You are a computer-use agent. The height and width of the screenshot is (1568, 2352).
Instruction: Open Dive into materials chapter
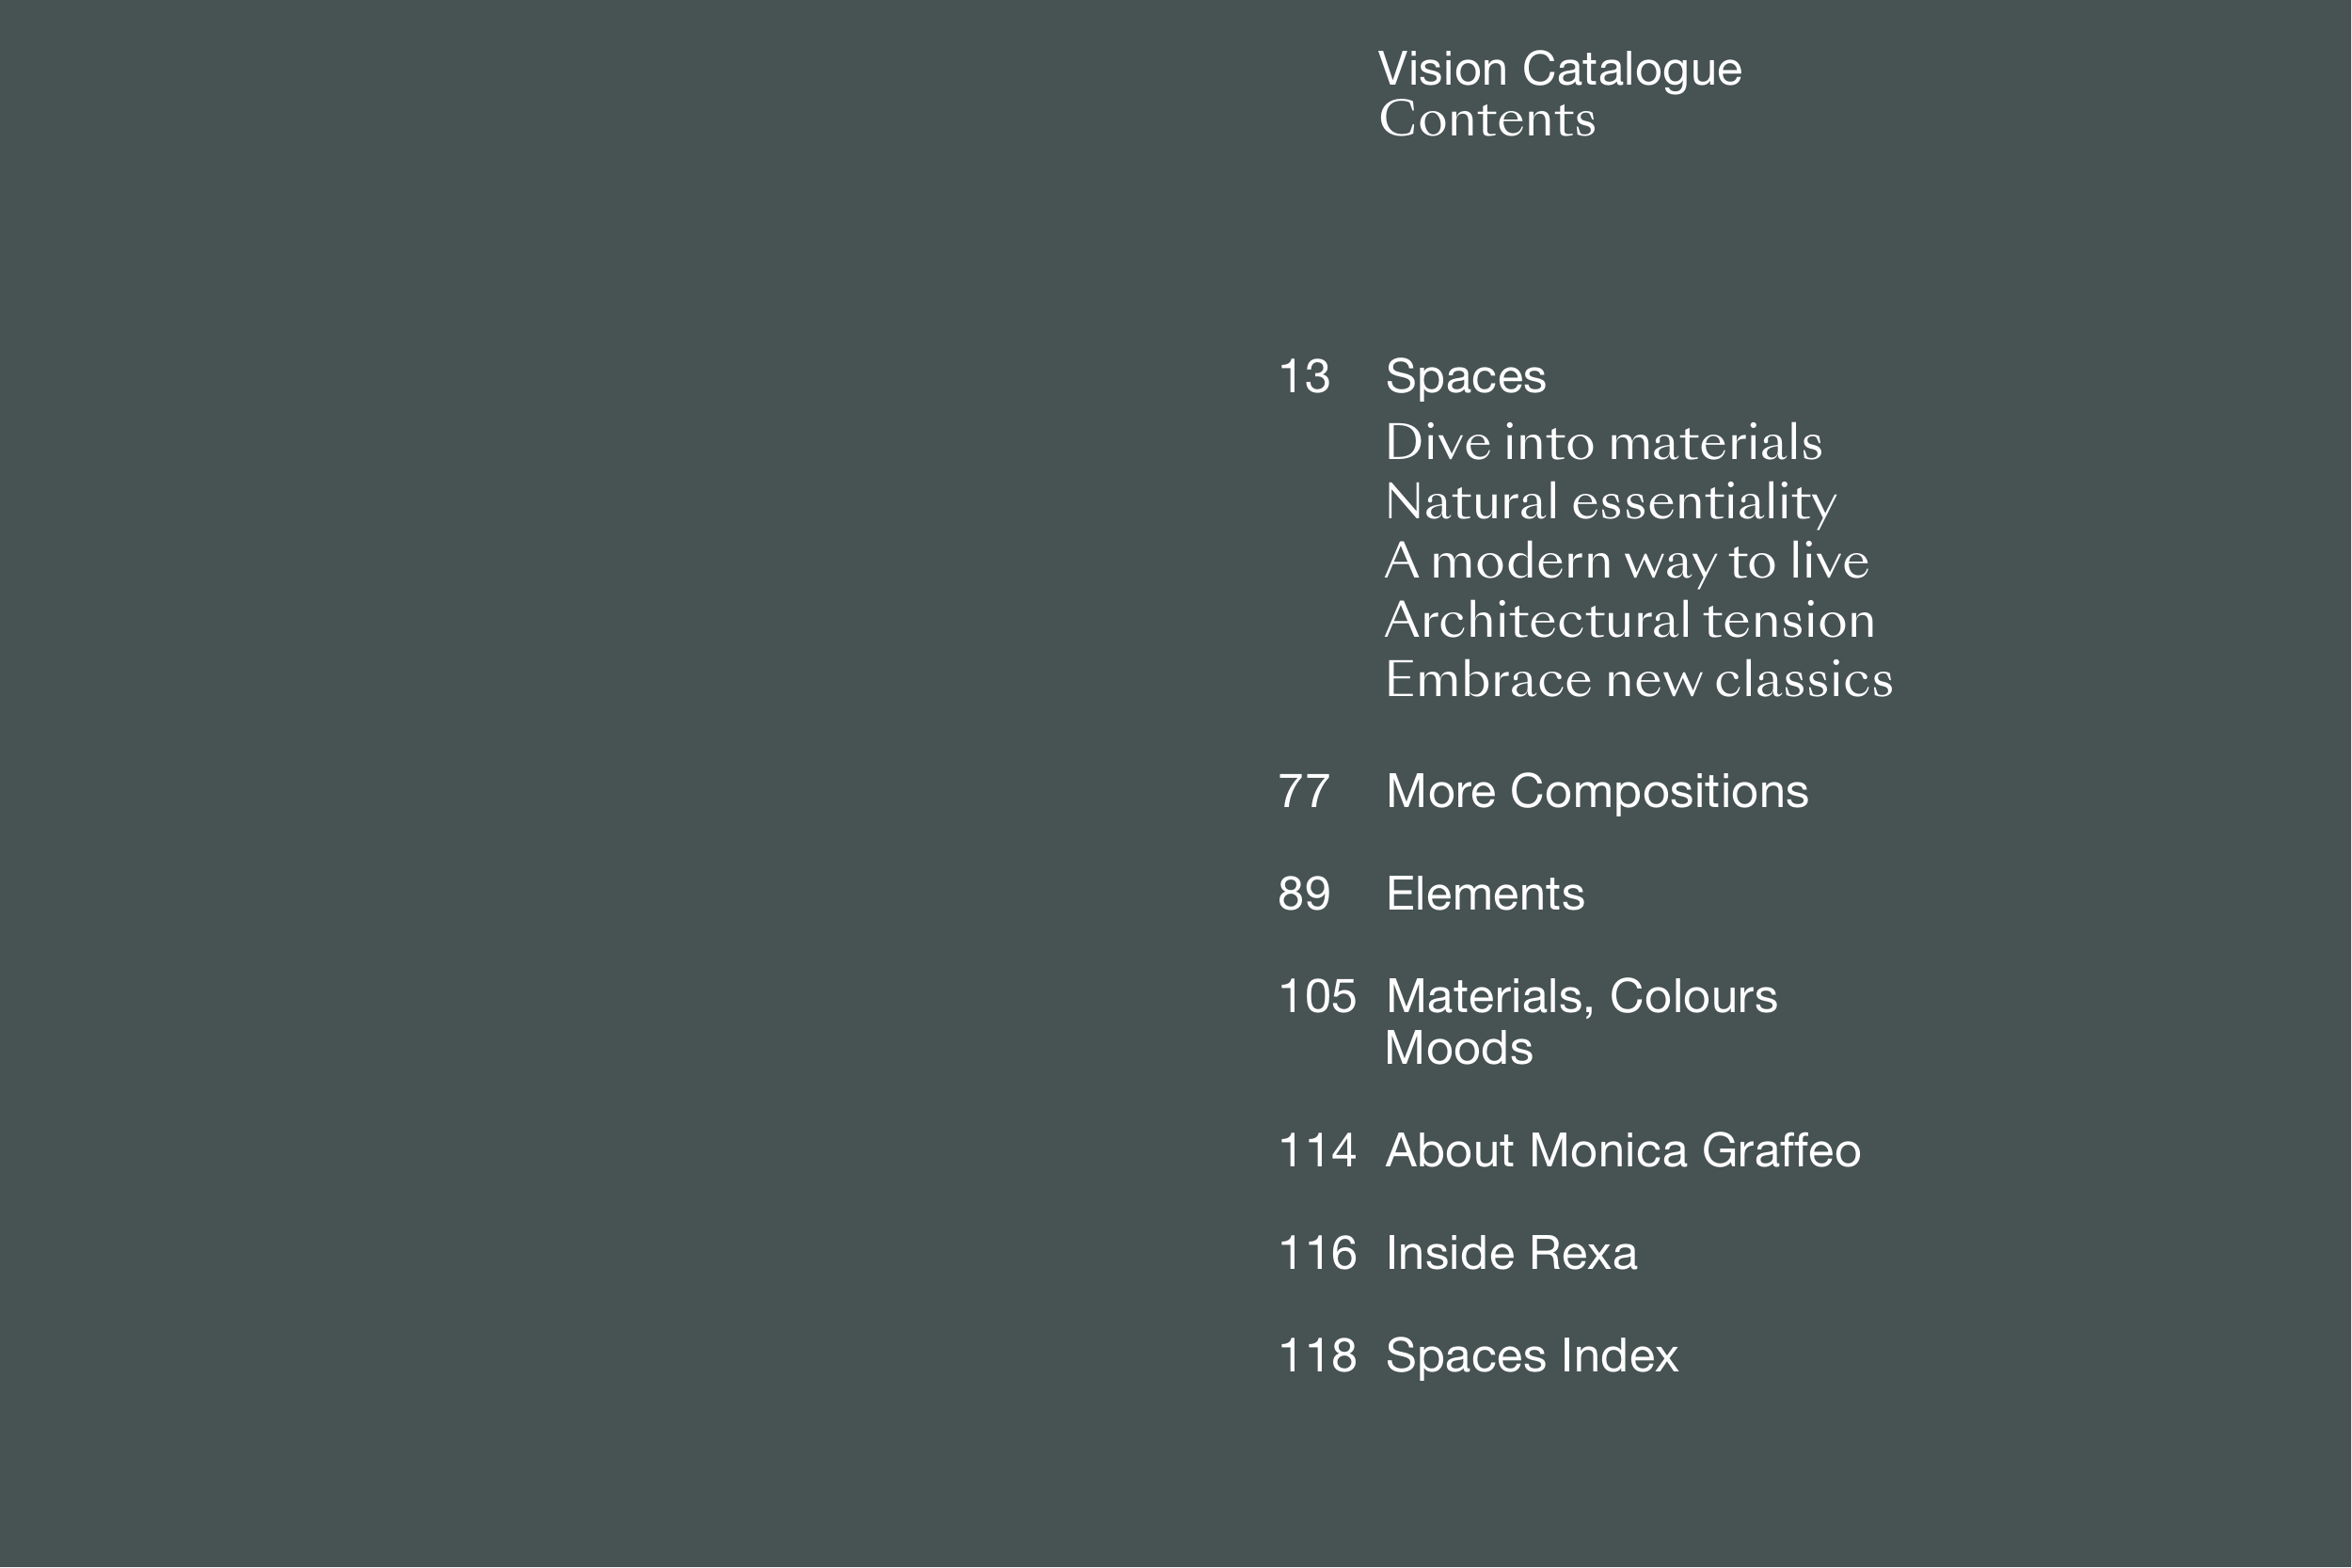pyautogui.click(x=1603, y=443)
